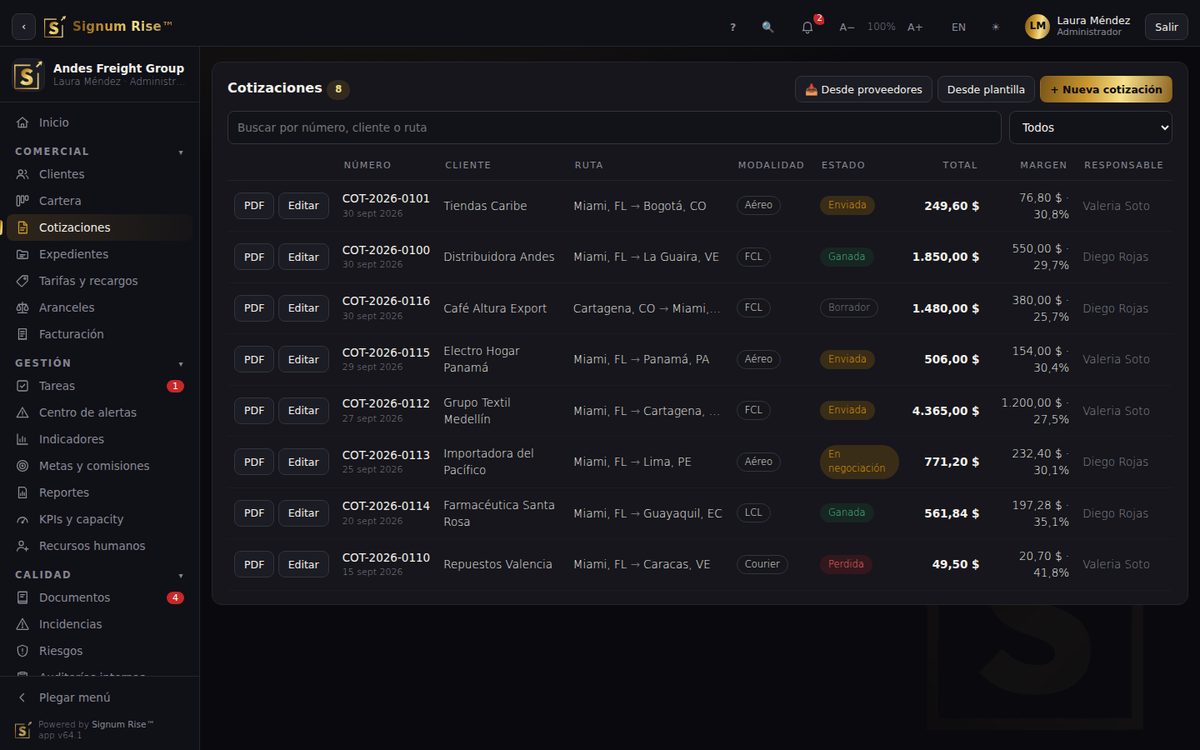Click the Indicadores chart icon
The width and height of the screenshot is (1200, 750).
(23, 439)
